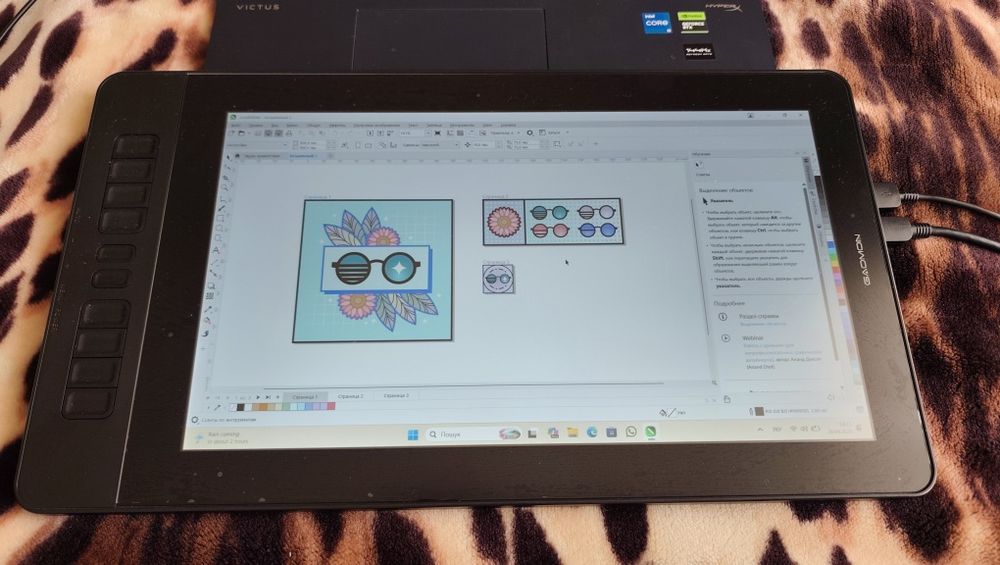Open the Раздел справки link in Hints
Image resolution: width=1000 pixels, height=565 pixels.
758,316
